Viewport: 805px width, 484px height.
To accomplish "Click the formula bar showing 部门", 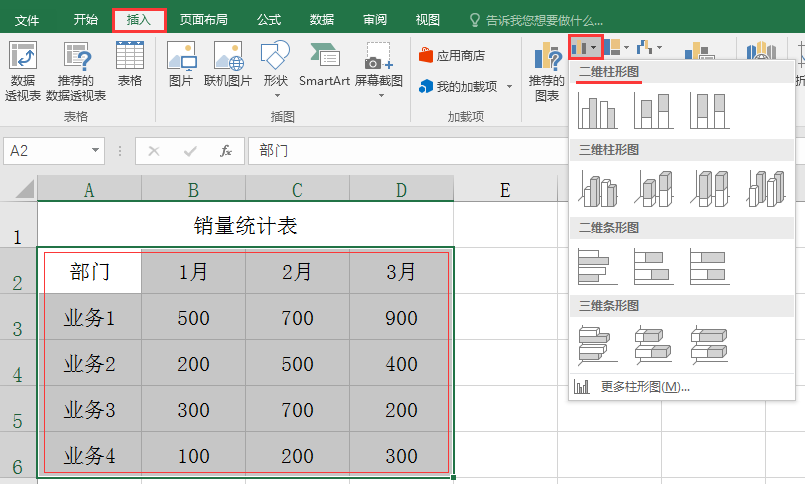I will coord(408,150).
